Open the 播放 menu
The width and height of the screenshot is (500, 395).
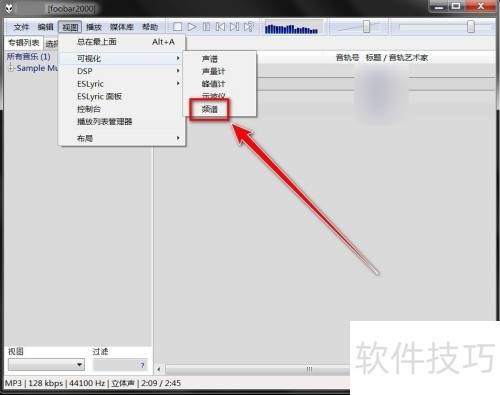(x=94, y=27)
